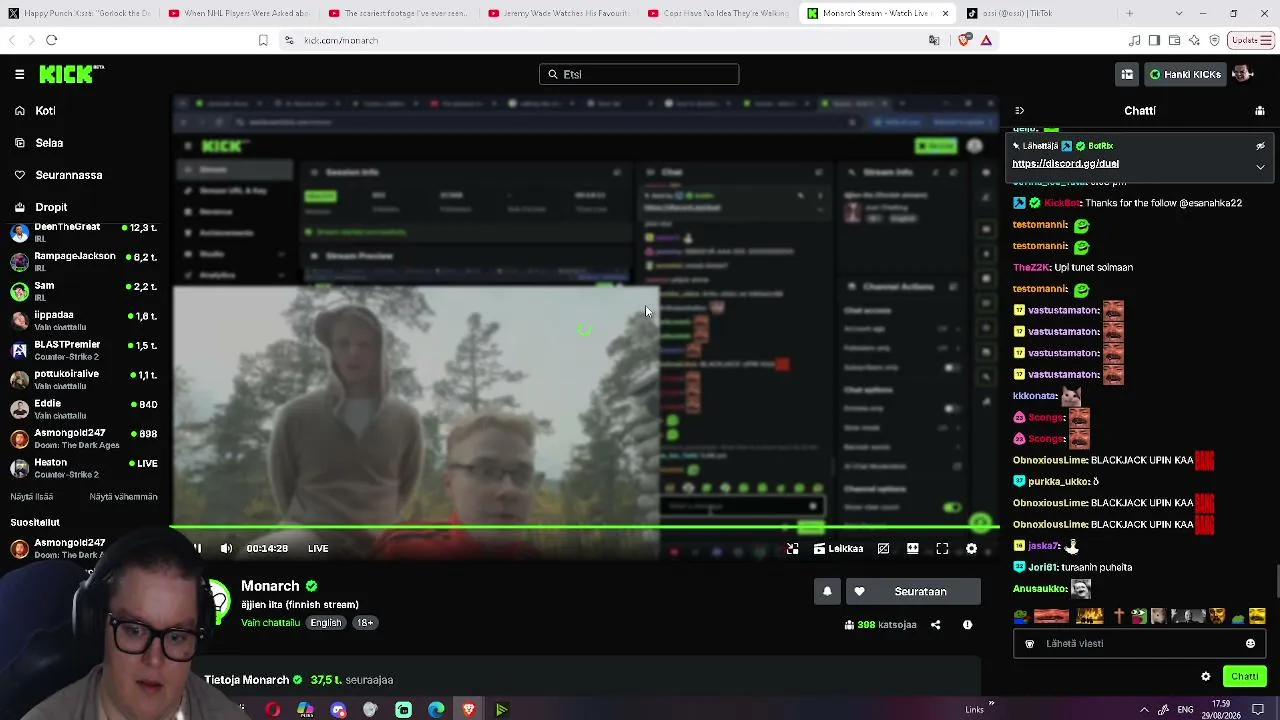Click the Hanki KICKs button

point(1184,74)
